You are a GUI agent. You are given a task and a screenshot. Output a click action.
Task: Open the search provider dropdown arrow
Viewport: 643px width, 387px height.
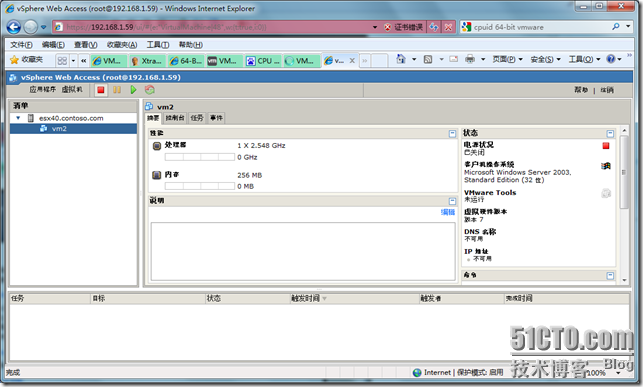pos(628,27)
